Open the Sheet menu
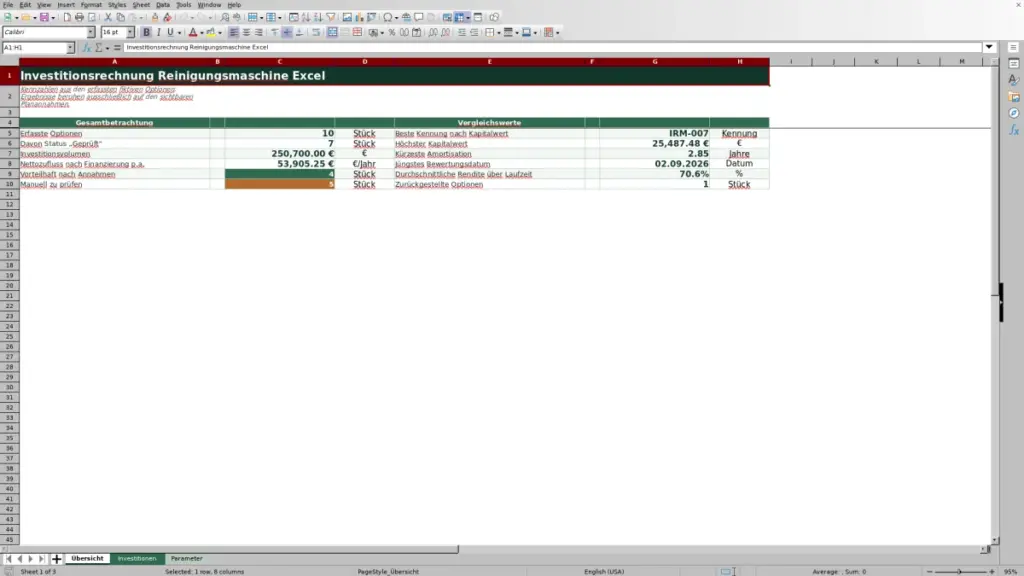This screenshot has height=576, width=1024. [141, 5]
